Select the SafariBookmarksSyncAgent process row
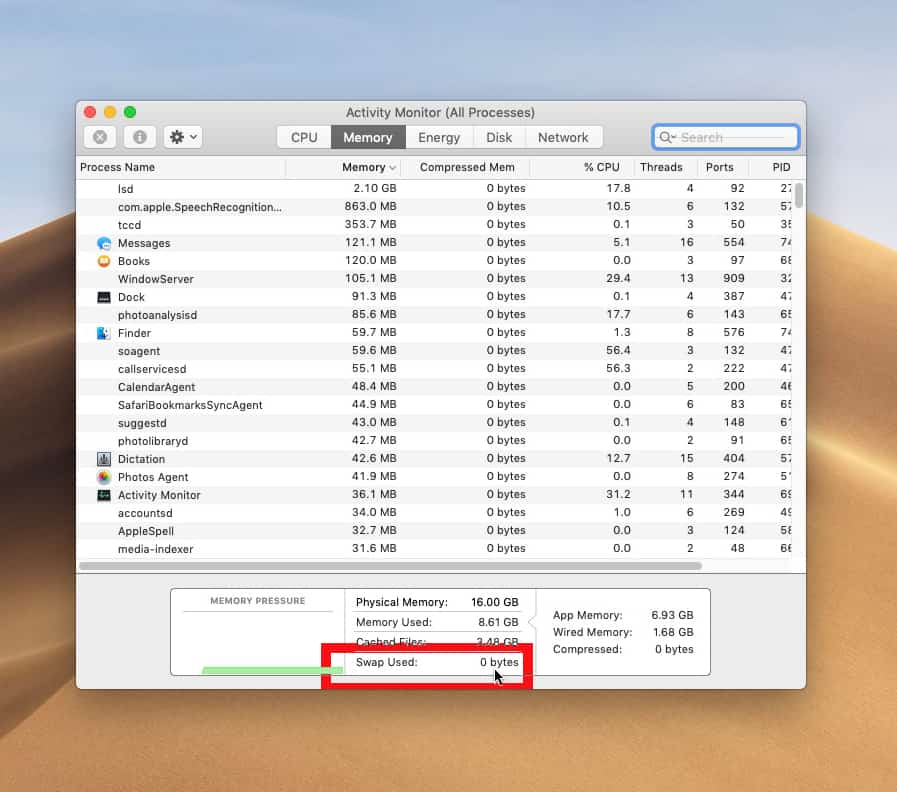 tap(435, 405)
